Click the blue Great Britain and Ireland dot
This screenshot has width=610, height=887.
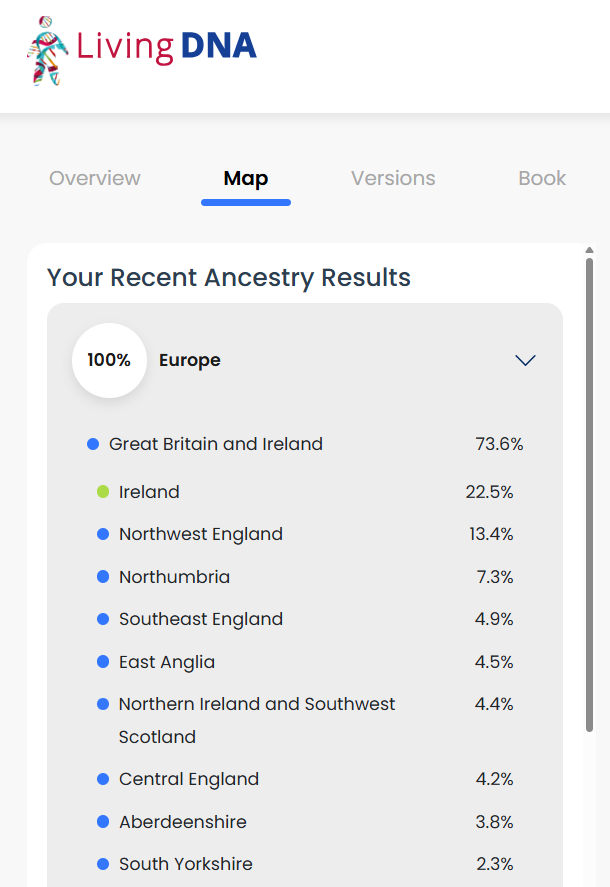coord(93,444)
